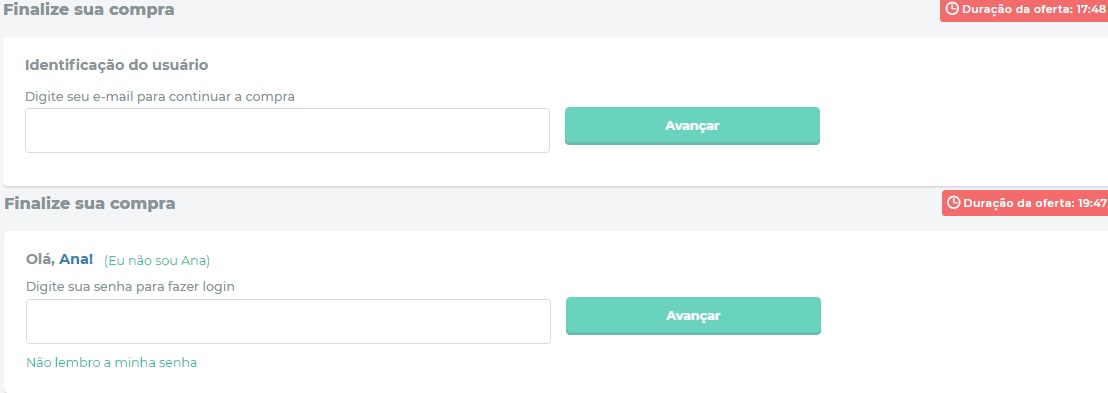Click the "Identificação do usuário" heading
The height and width of the screenshot is (393, 1108).
(117, 65)
